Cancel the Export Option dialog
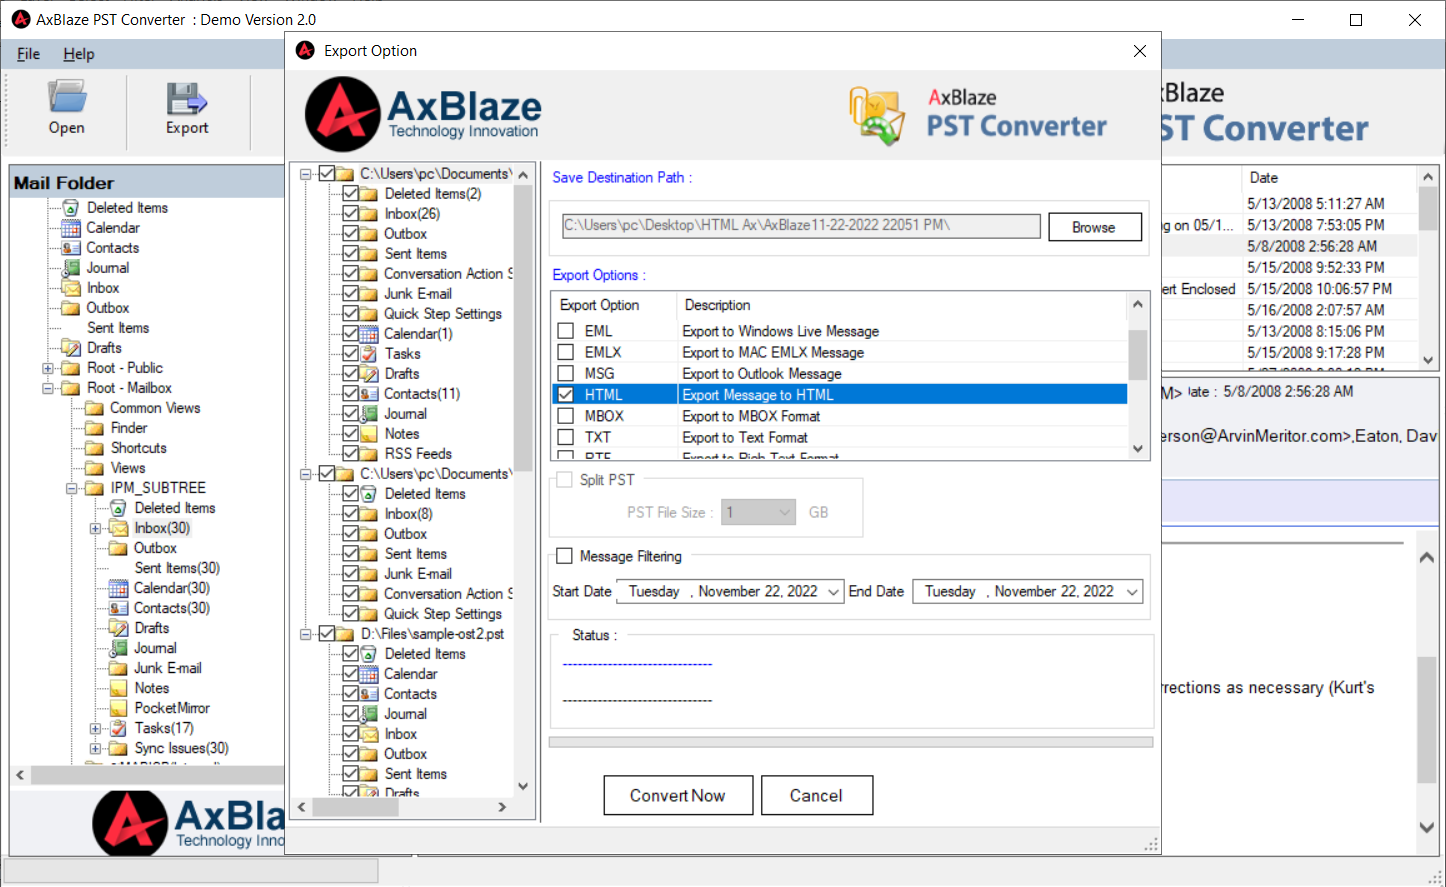This screenshot has width=1446, height=887. [x=816, y=795]
